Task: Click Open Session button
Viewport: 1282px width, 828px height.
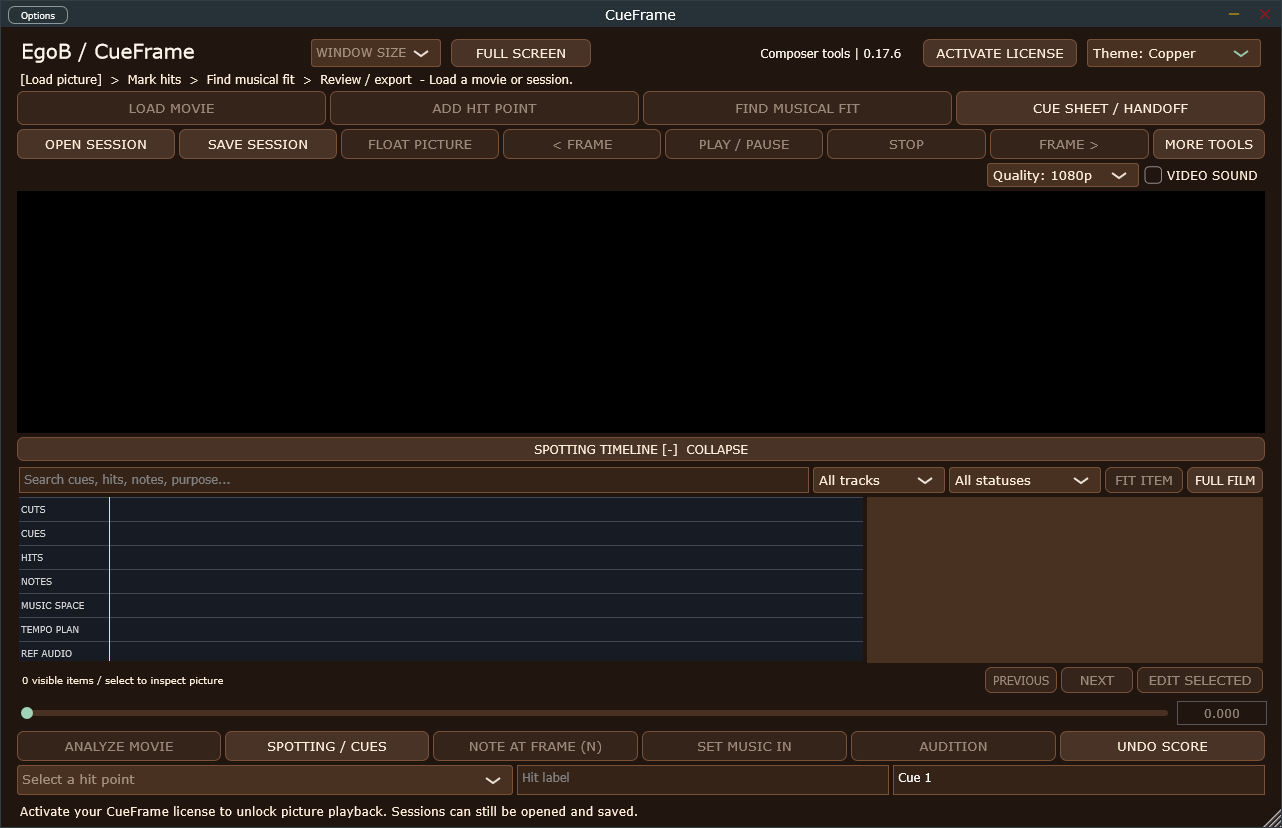Action: coord(96,144)
